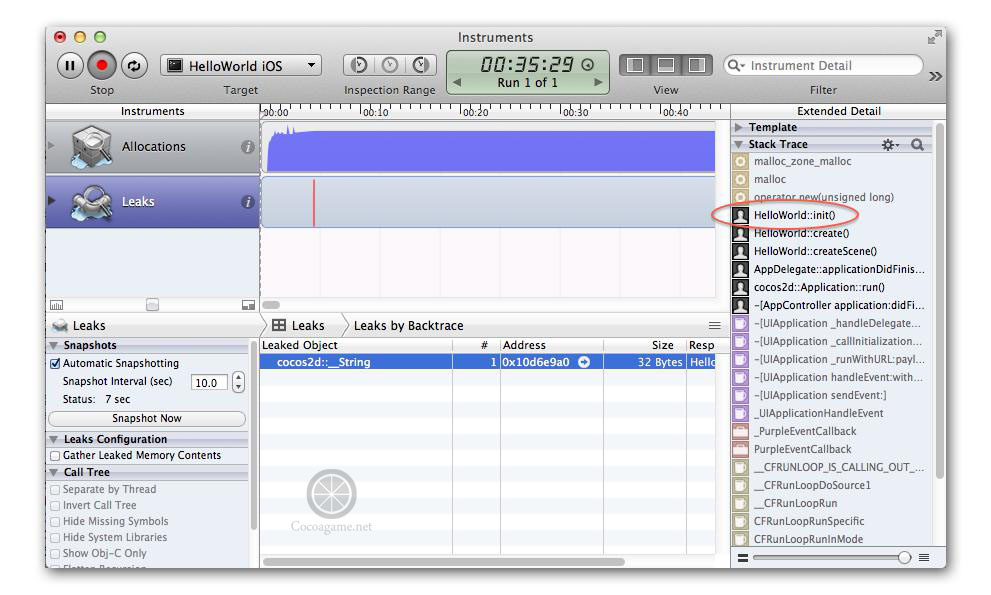Click the Leaks instrument info icon

247,202
